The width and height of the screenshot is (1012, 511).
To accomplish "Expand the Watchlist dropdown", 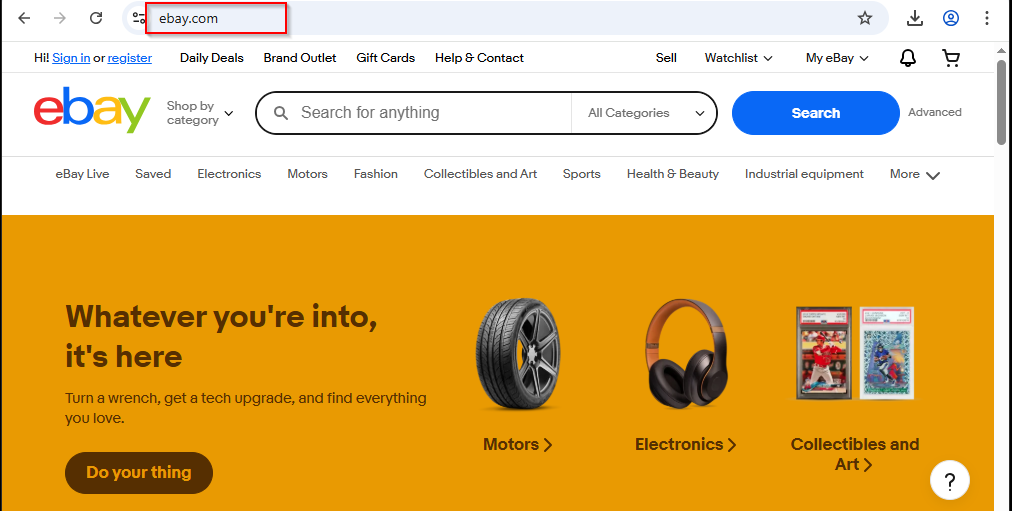I will click(738, 58).
